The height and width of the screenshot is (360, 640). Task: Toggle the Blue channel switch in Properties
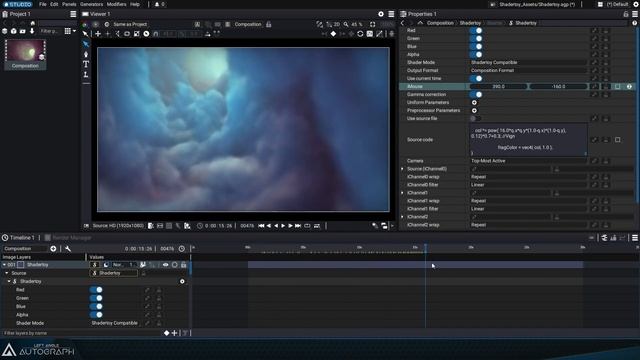[x=476, y=47]
